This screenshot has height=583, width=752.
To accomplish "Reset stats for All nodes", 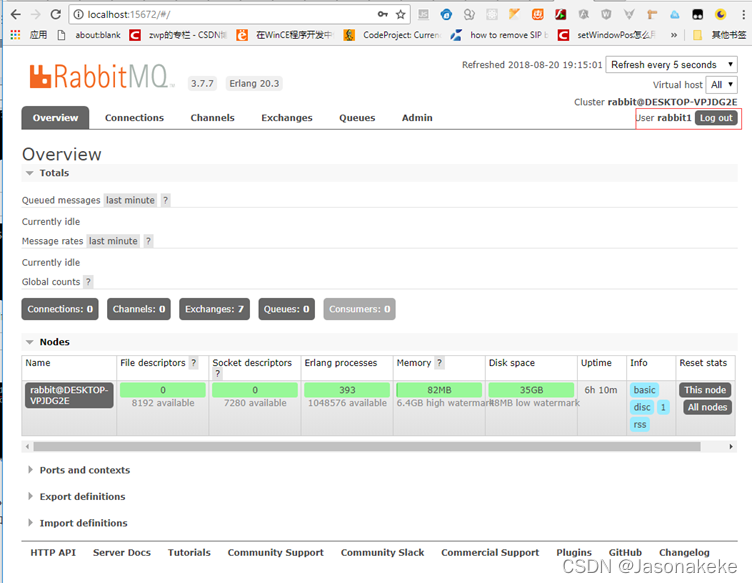I will [x=707, y=407].
